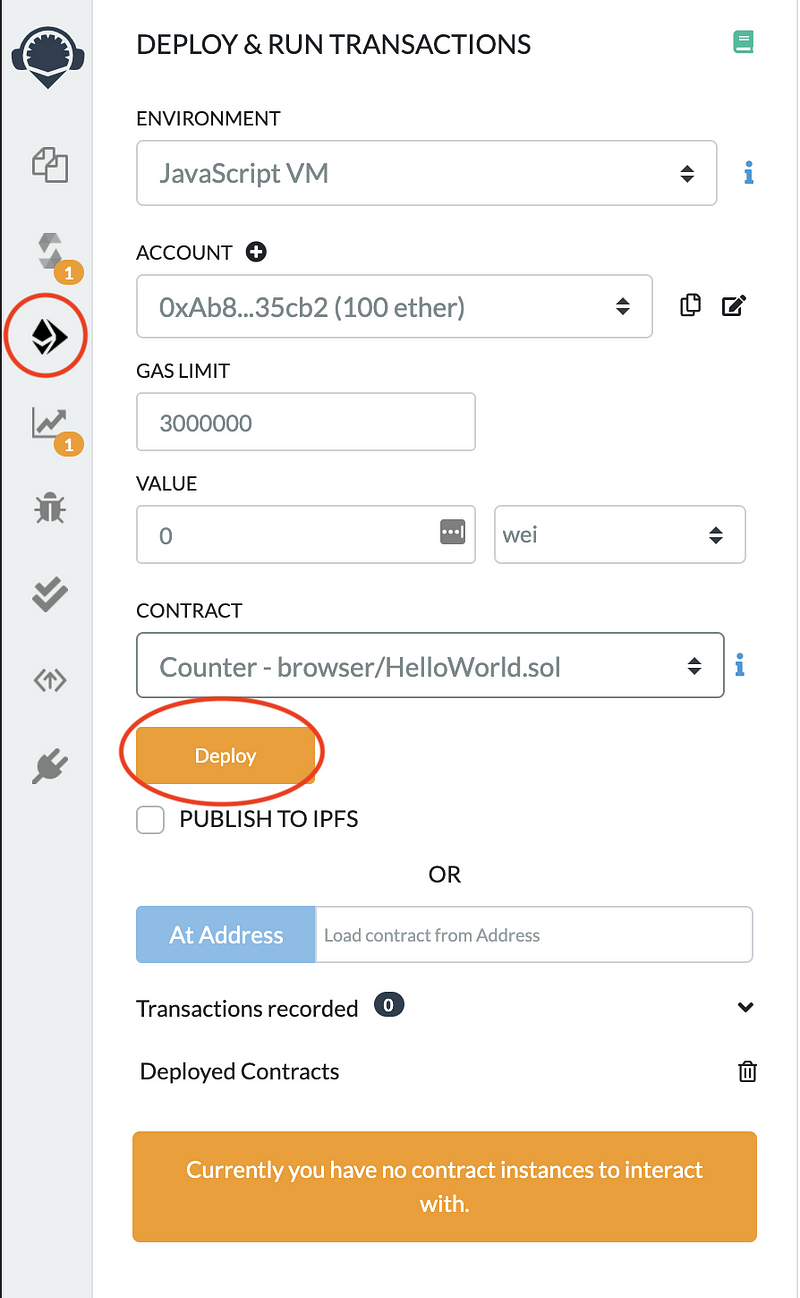Click the Remix logo at top
The height and width of the screenshot is (1298, 800).
[47, 60]
